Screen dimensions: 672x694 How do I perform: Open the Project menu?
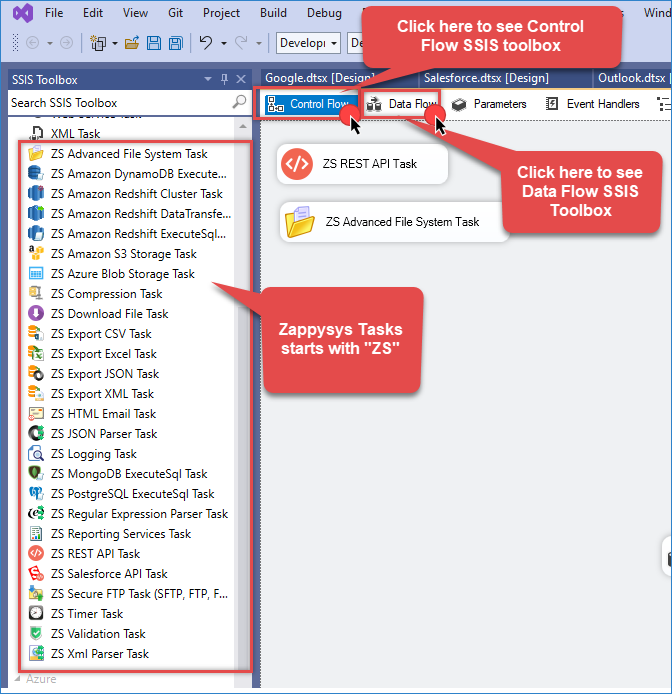pyautogui.click(x=221, y=13)
